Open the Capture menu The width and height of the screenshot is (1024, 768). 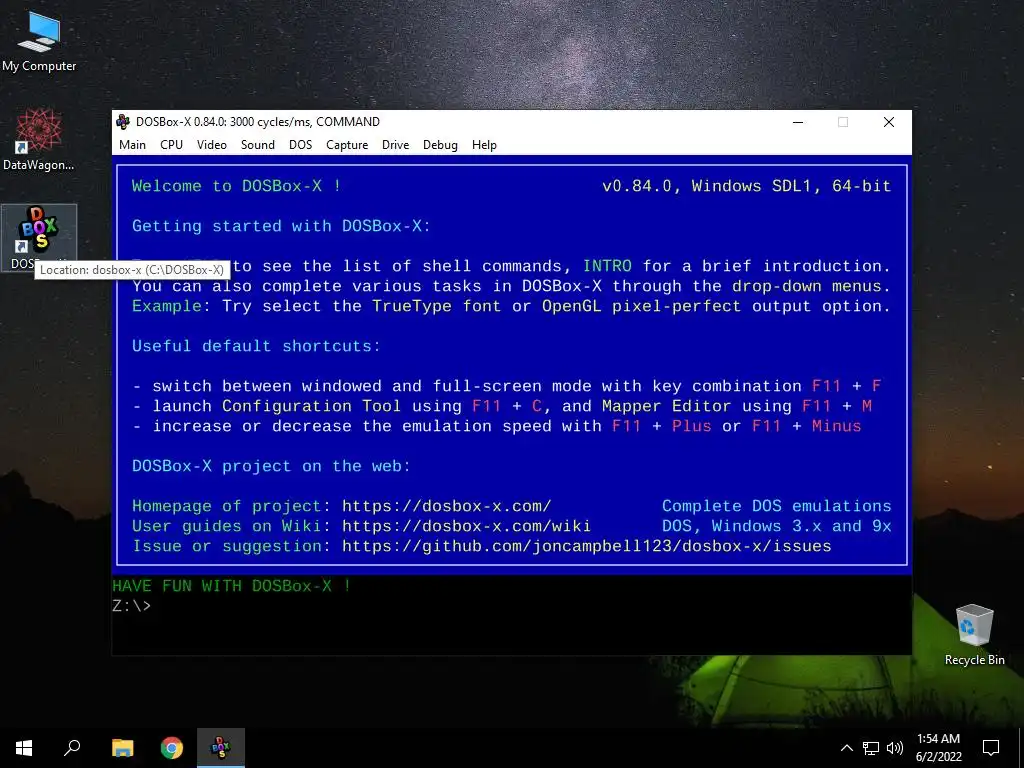click(347, 145)
